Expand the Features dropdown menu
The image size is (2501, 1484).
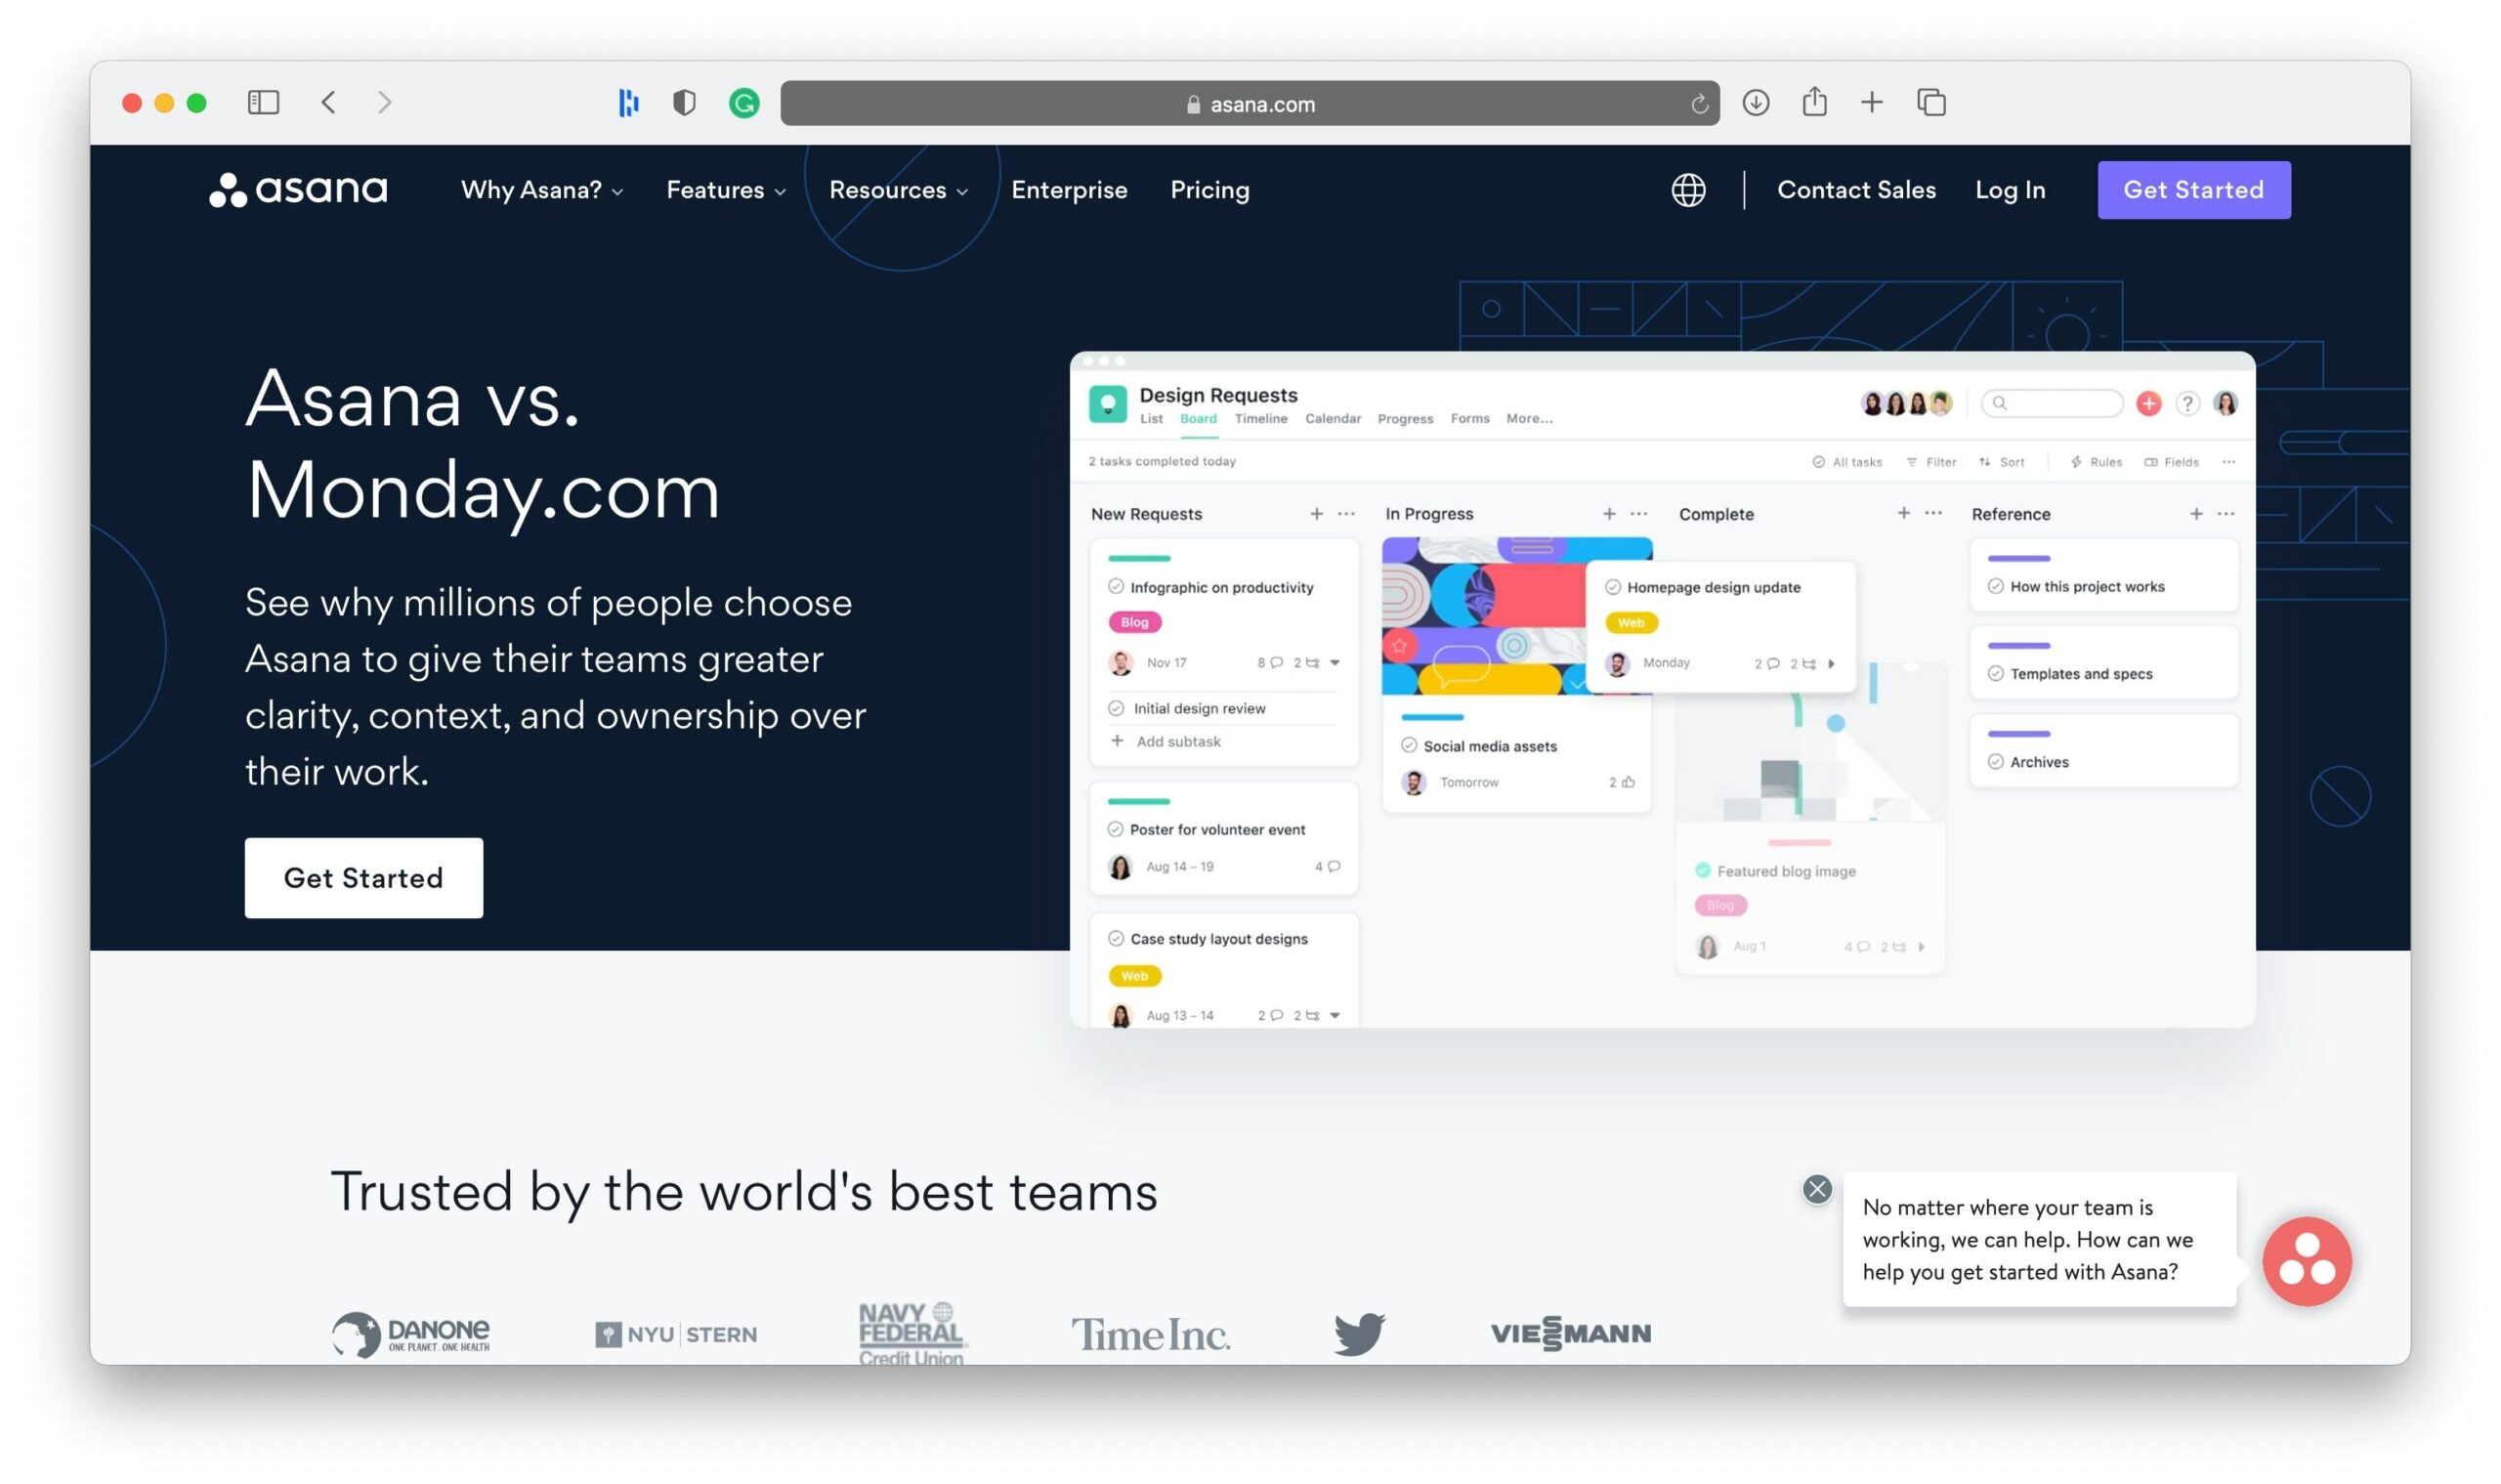[x=722, y=189]
